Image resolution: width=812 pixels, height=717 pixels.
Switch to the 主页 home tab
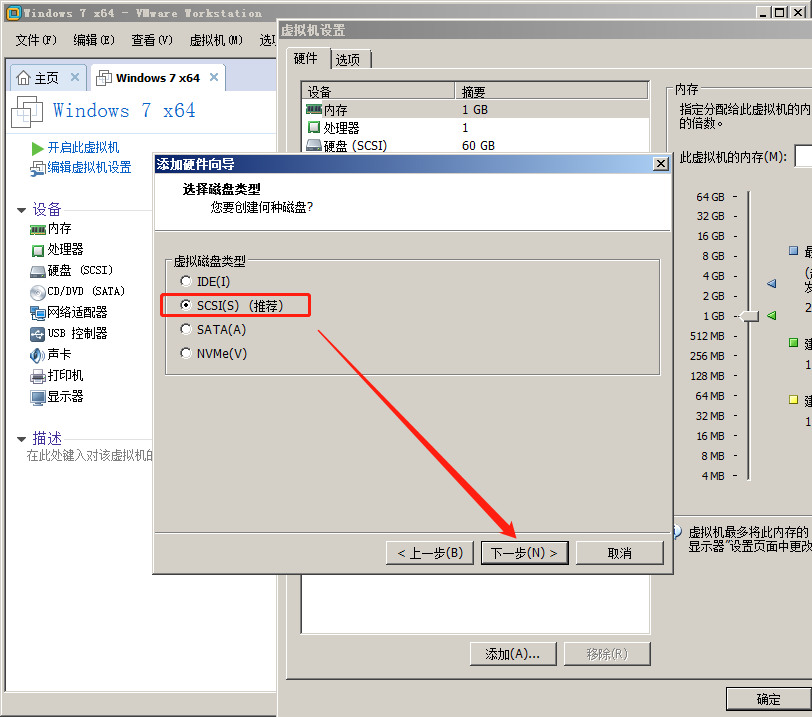click(x=47, y=78)
